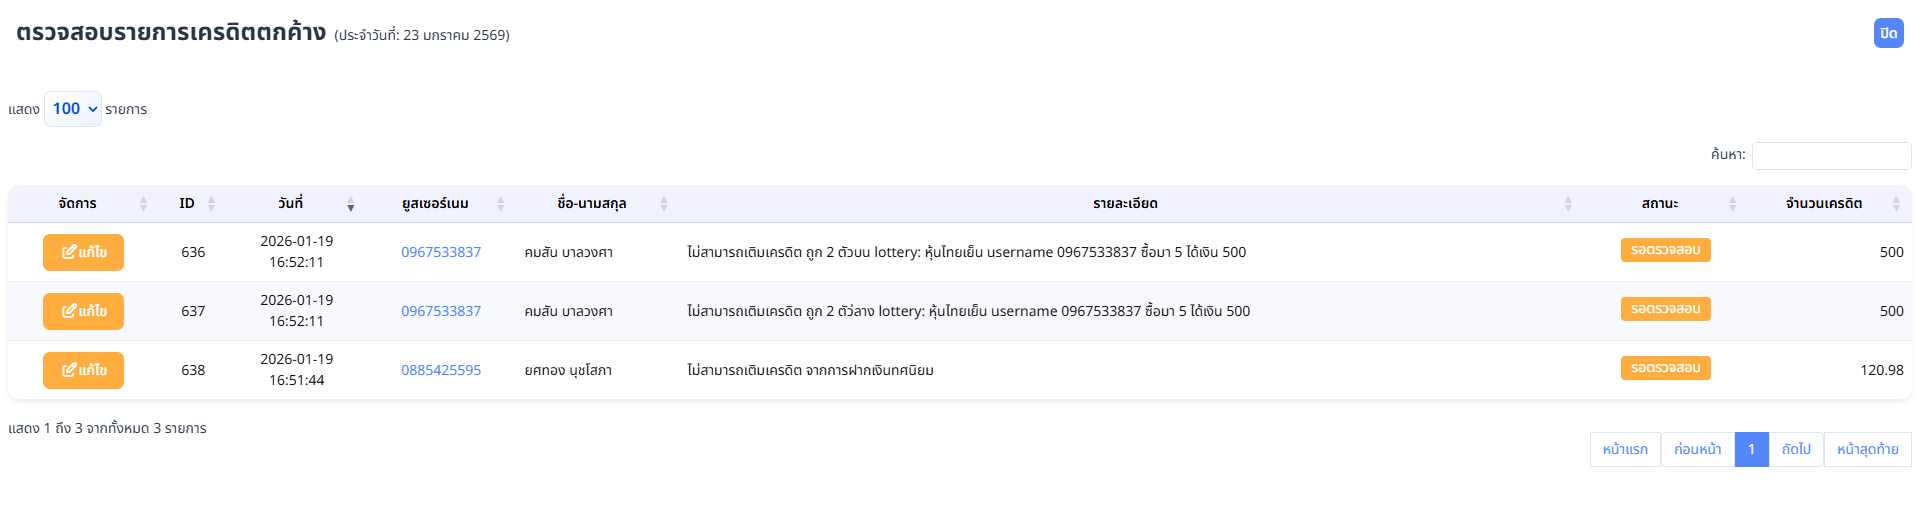Screen dimensions: 1916x517
Task: Sort the รายละเอียด column via its arrows
Action: click(x=1567, y=204)
